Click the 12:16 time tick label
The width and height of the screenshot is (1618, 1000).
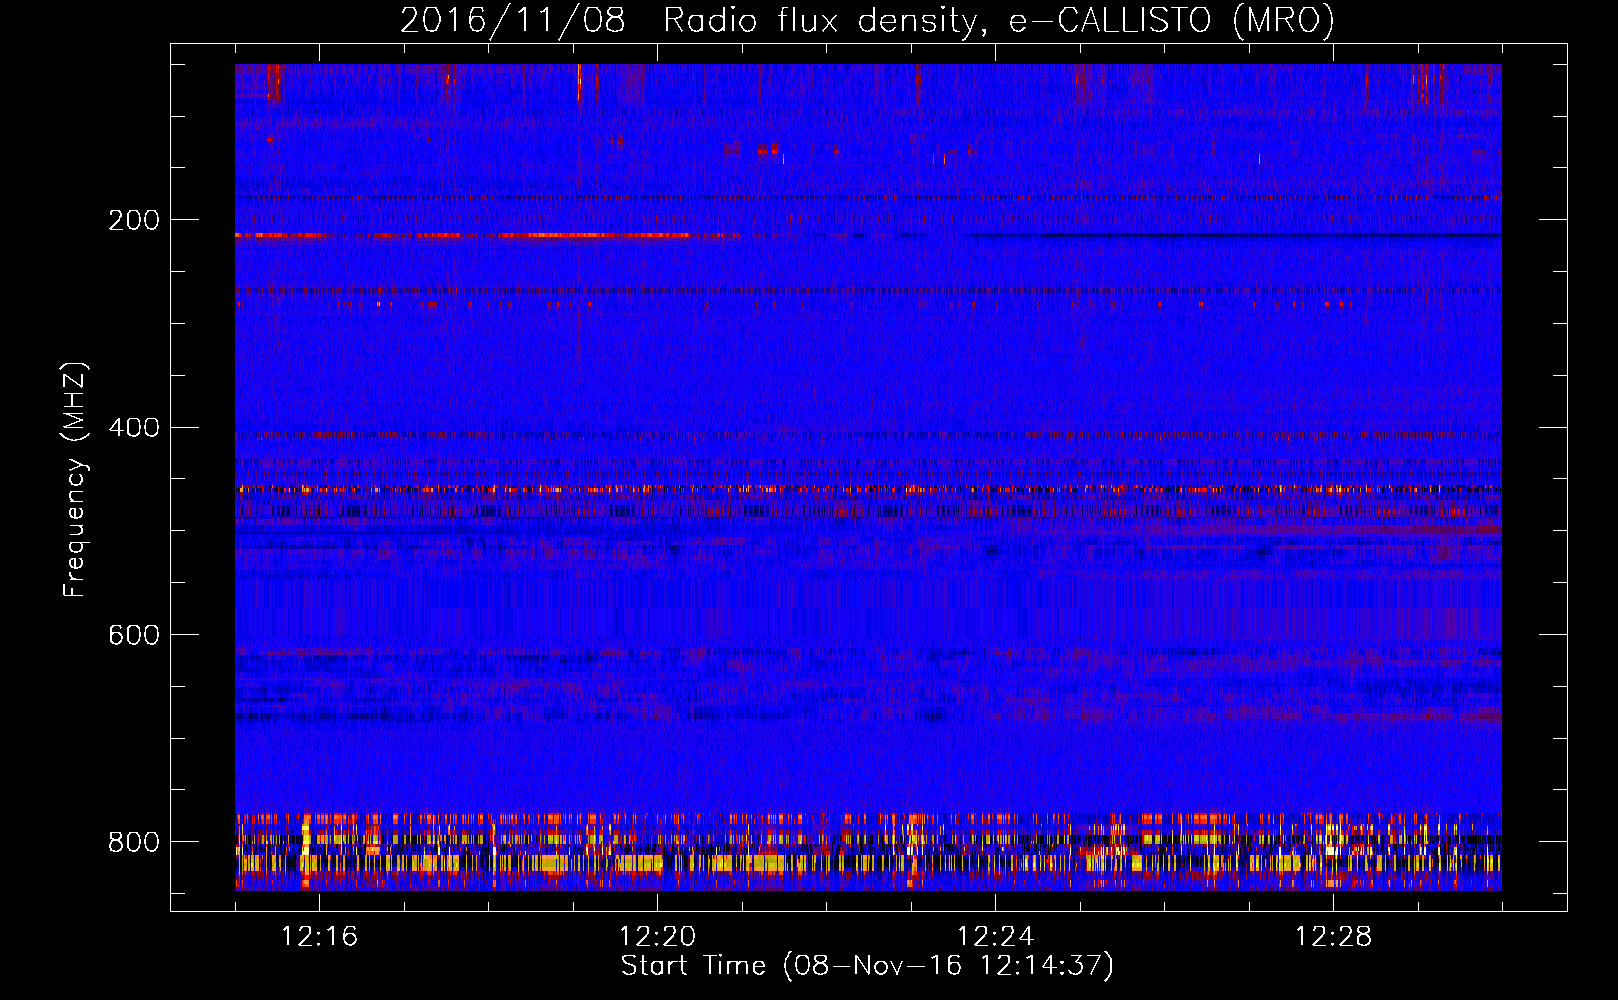coord(319,936)
